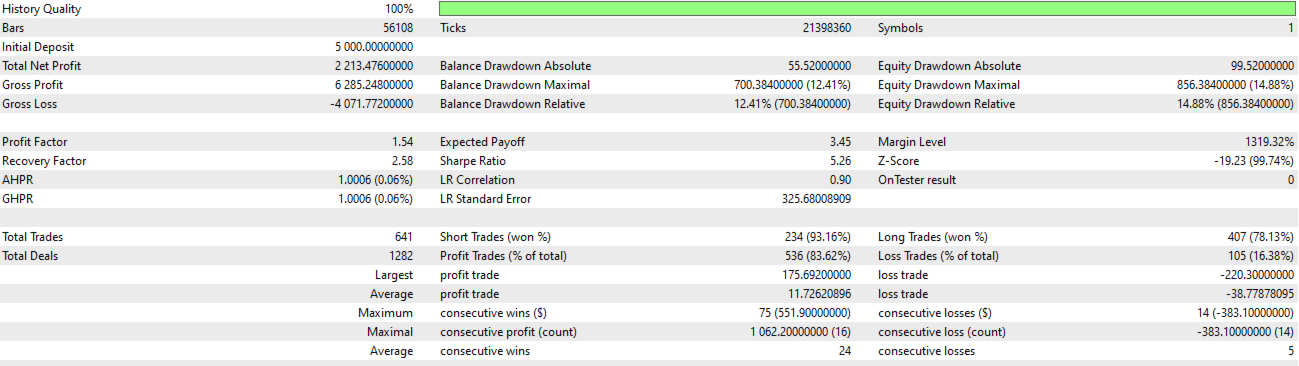1299x366 pixels.
Task: Select the Short Trades (won %) value
Action: pyautogui.click(x=817, y=237)
